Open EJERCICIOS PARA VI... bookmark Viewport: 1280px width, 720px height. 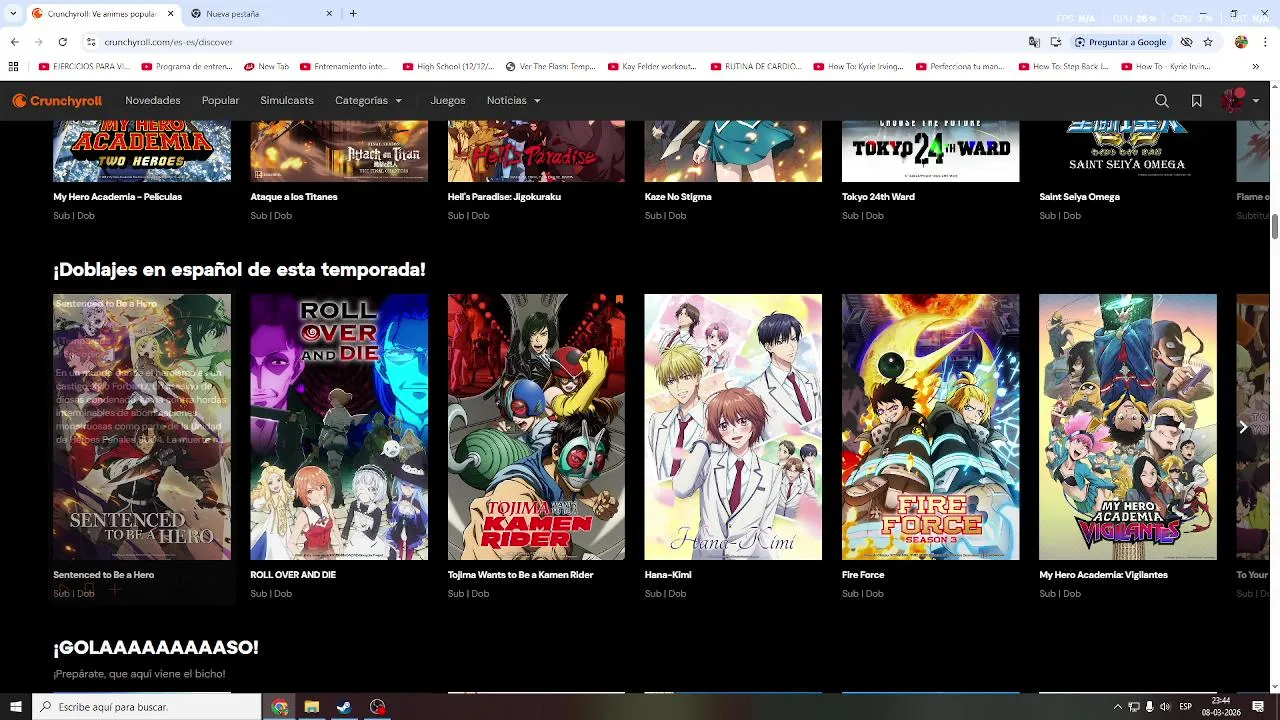tap(84, 67)
